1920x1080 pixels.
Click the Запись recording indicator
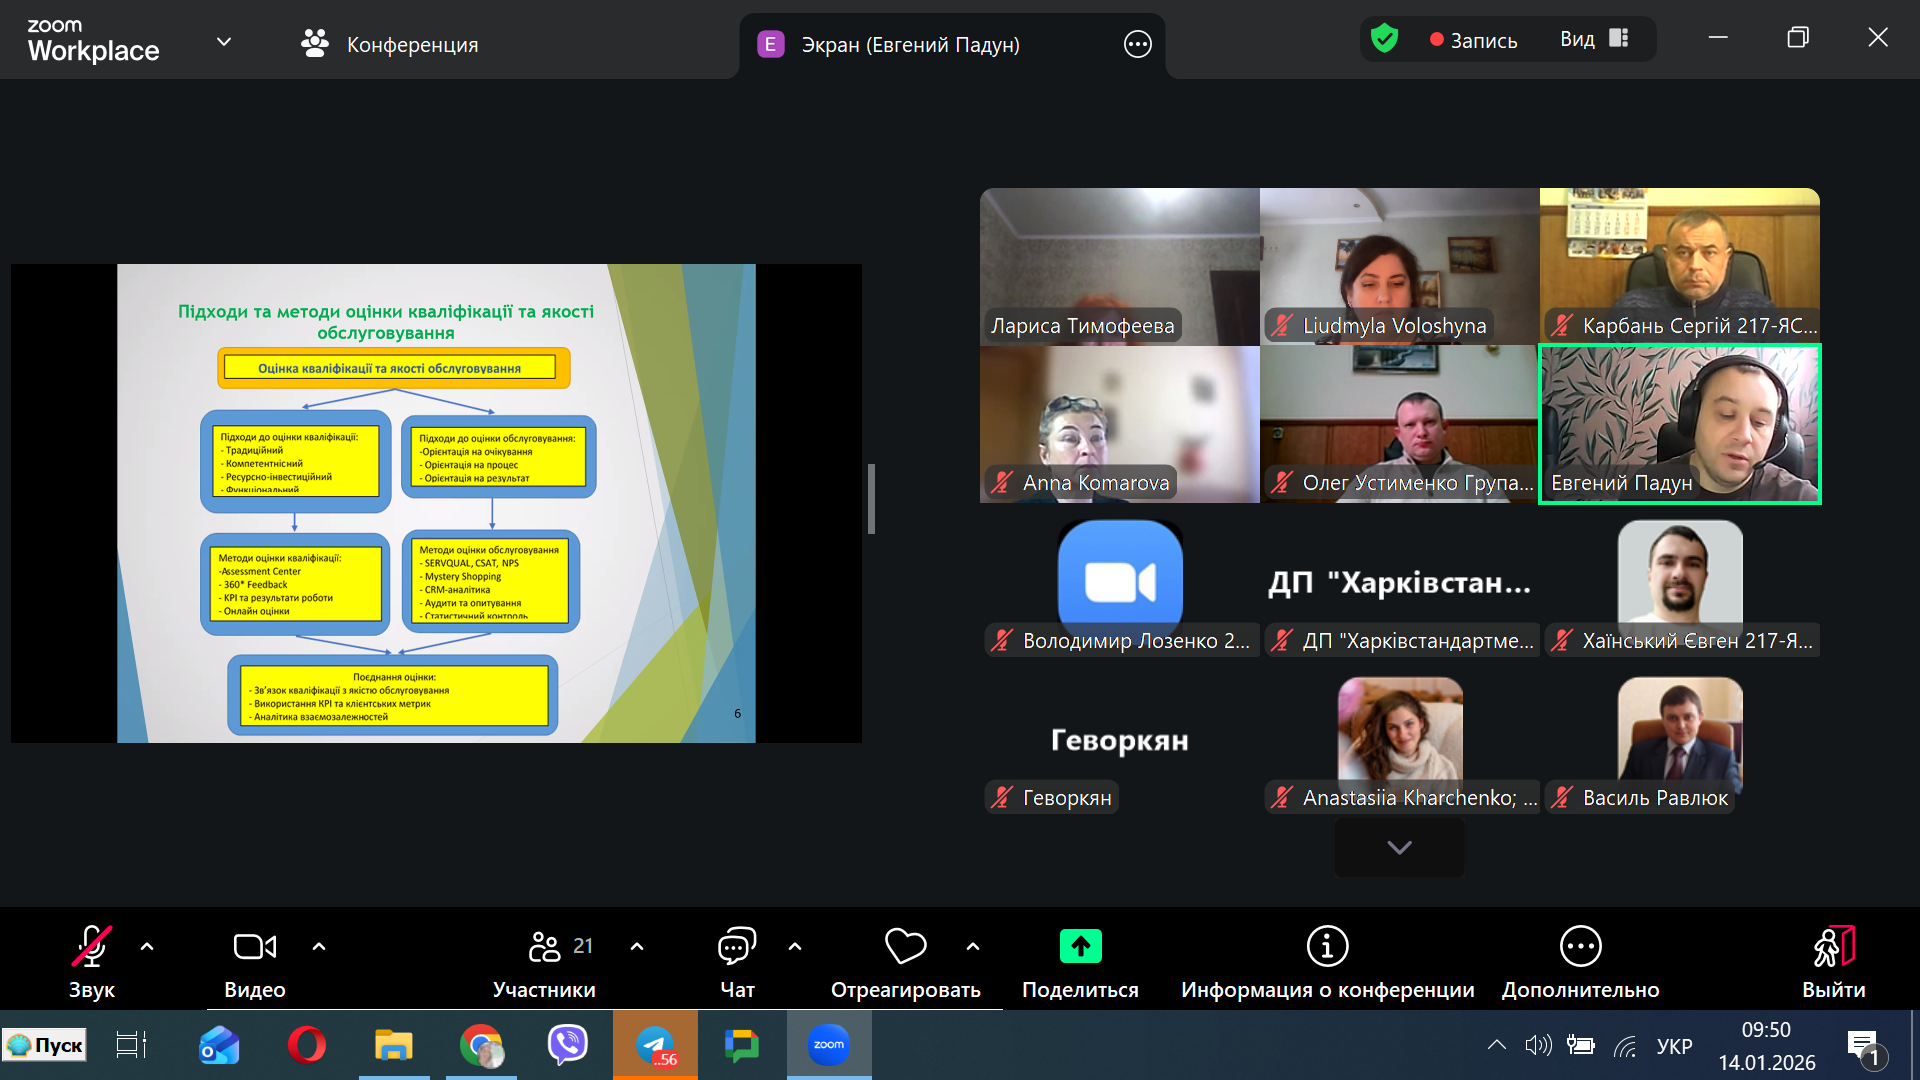point(1473,40)
